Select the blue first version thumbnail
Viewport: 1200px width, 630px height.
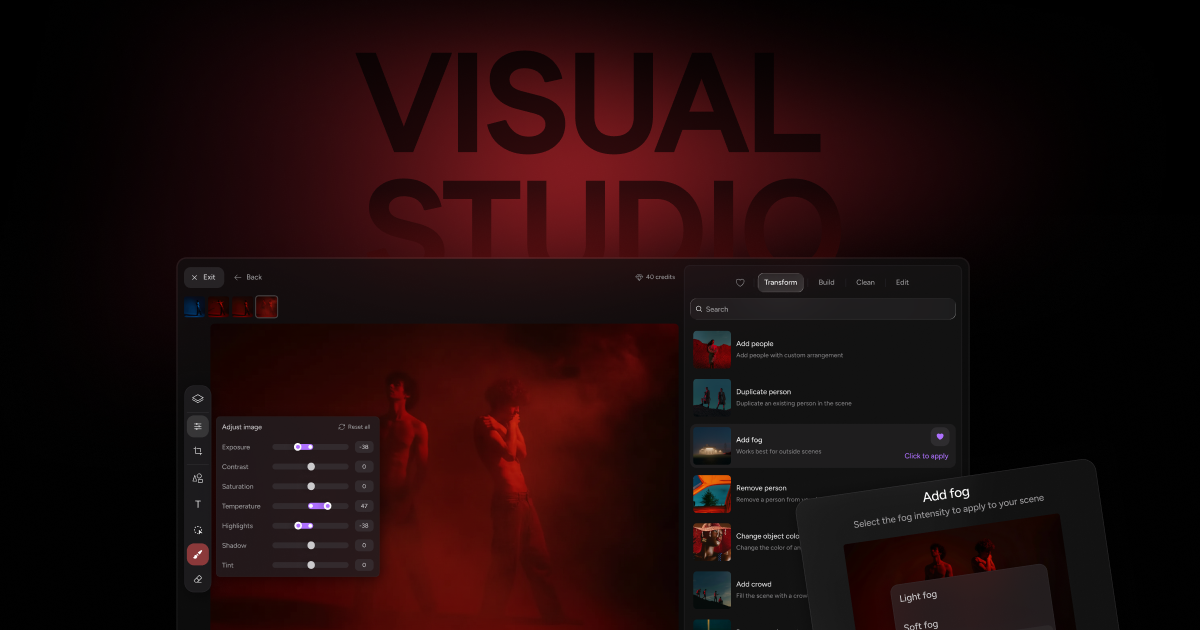[196, 307]
